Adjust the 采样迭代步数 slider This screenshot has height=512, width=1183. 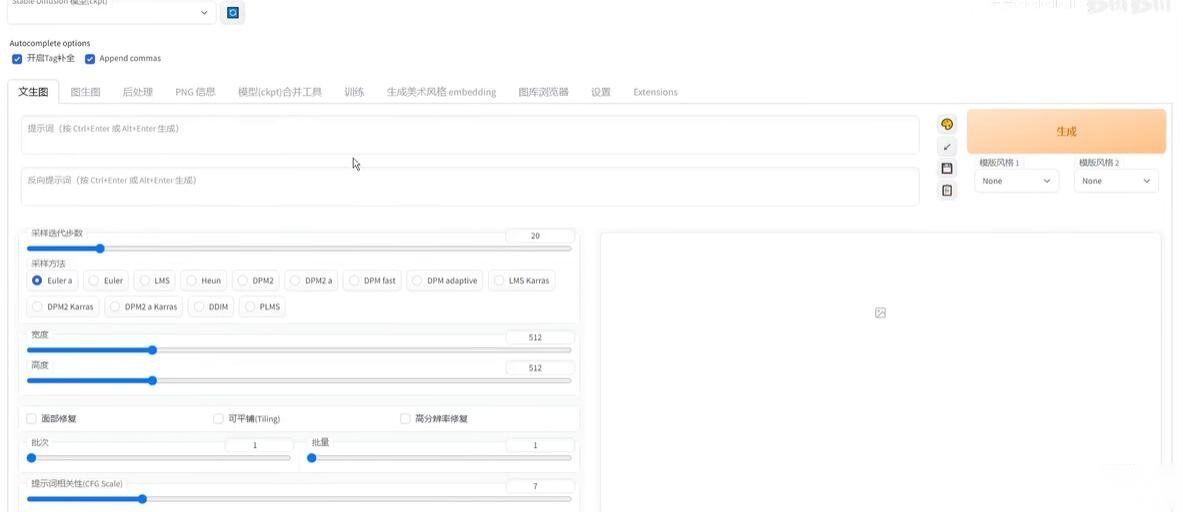point(299,248)
